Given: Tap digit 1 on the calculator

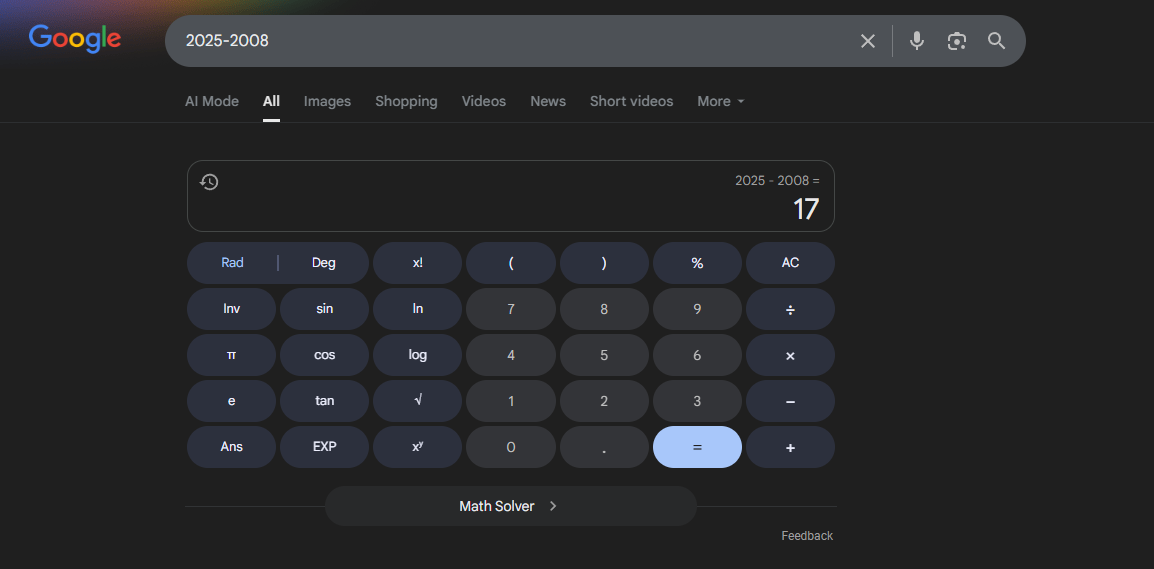Looking at the screenshot, I should [511, 401].
